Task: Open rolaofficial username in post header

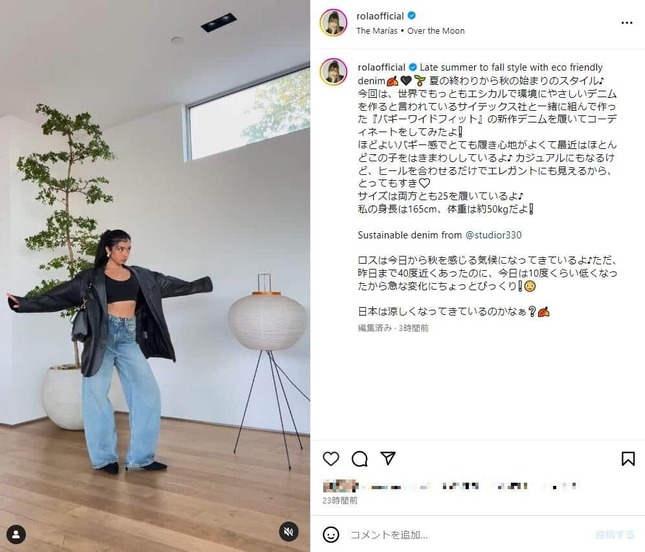Action: click(x=380, y=16)
